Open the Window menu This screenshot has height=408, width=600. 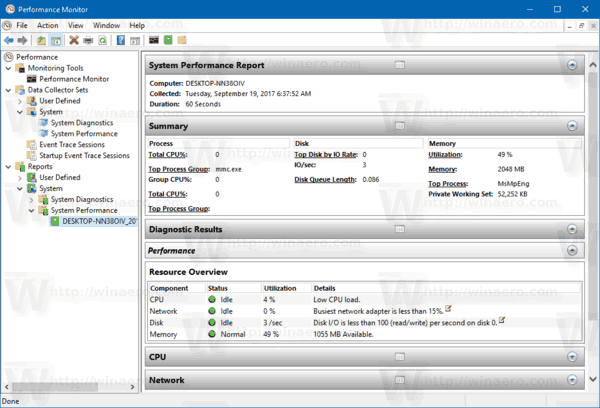(106, 26)
